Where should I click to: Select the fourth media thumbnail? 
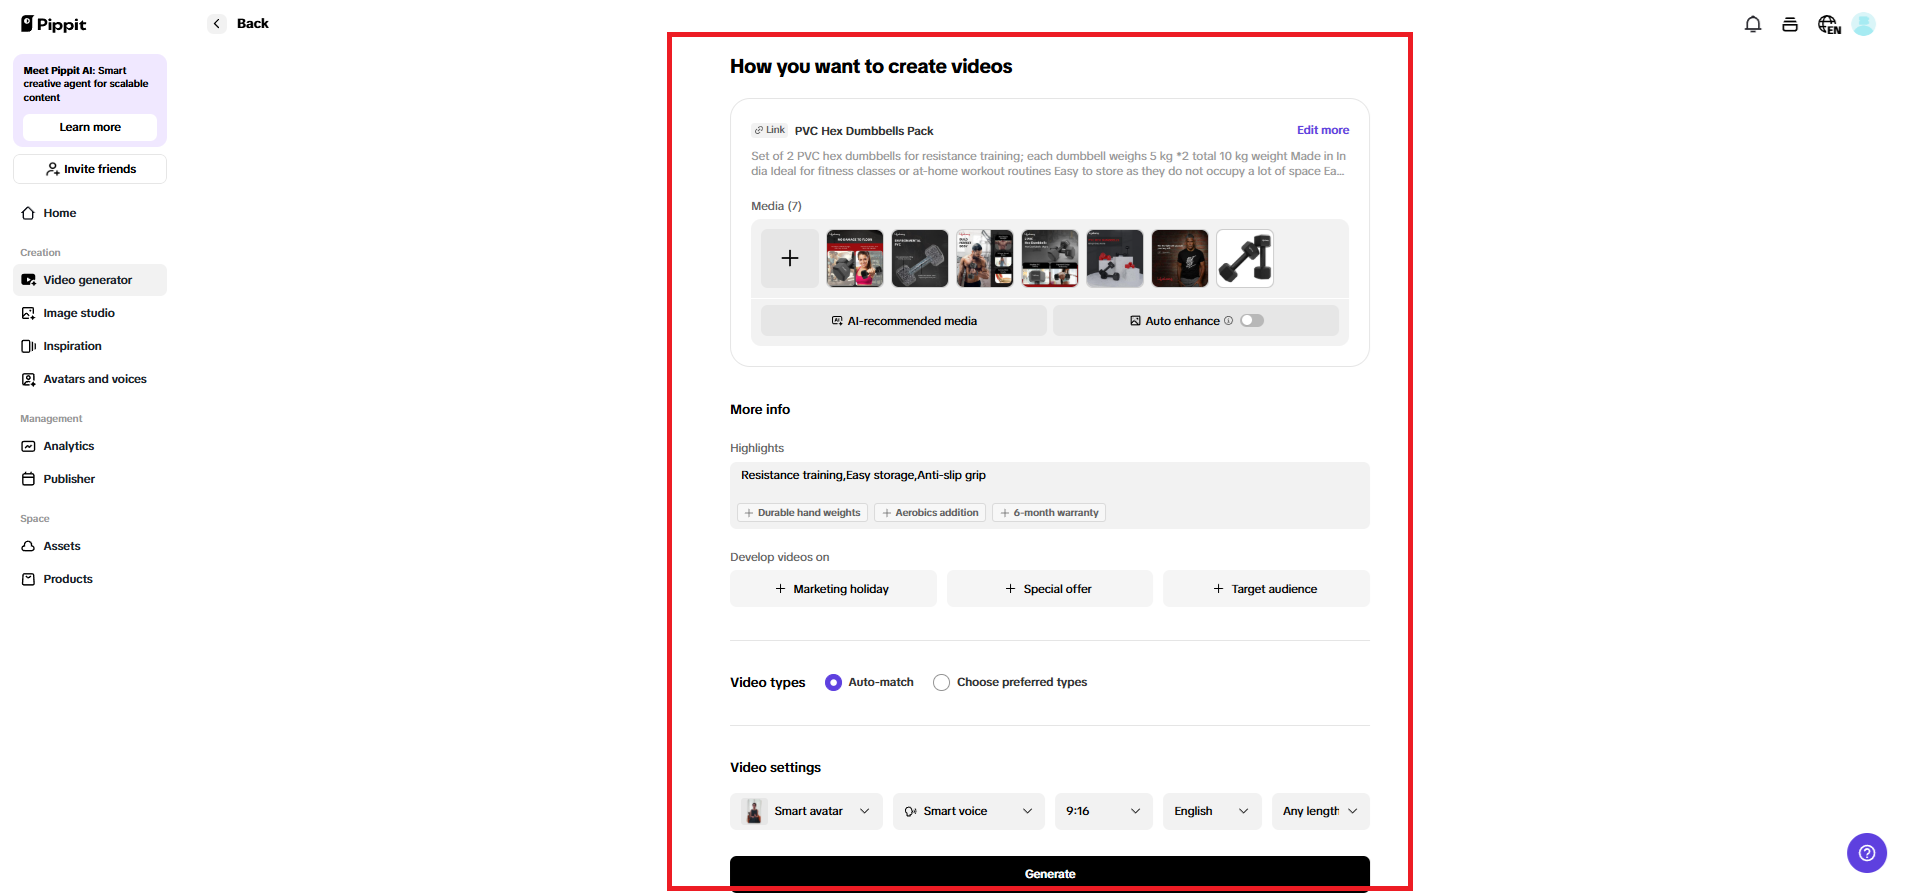tap(1050, 258)
